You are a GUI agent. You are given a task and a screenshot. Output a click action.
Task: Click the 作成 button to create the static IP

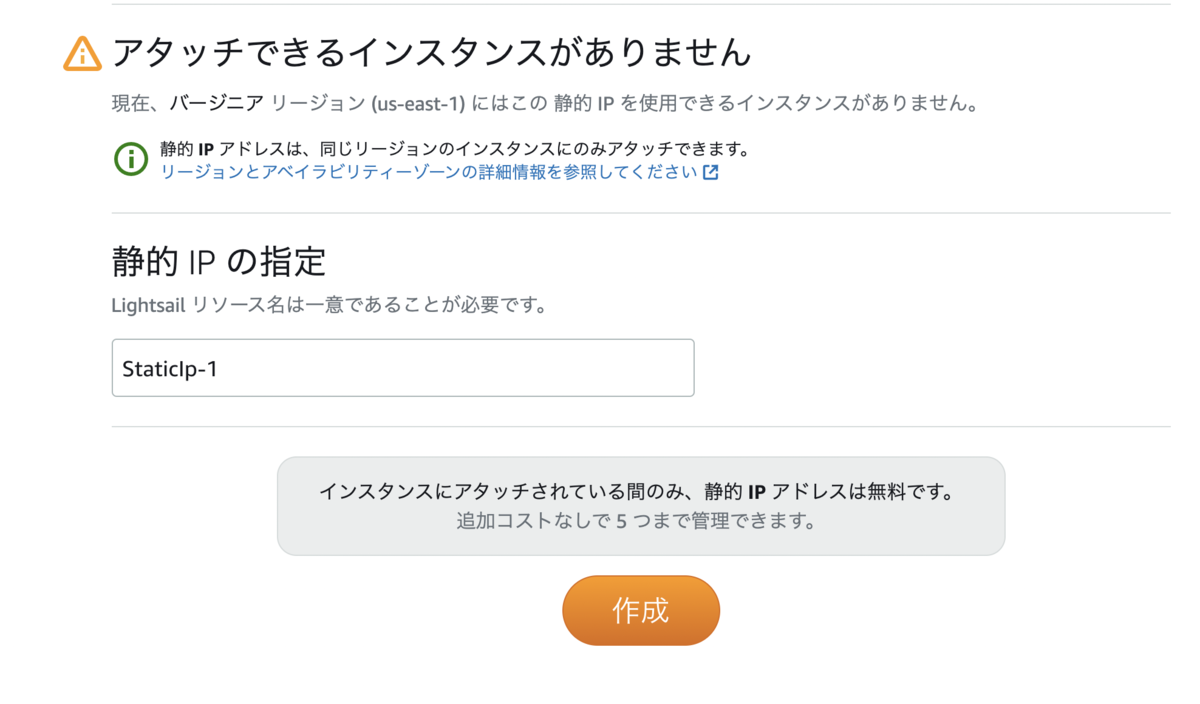(x=640, y=610)
